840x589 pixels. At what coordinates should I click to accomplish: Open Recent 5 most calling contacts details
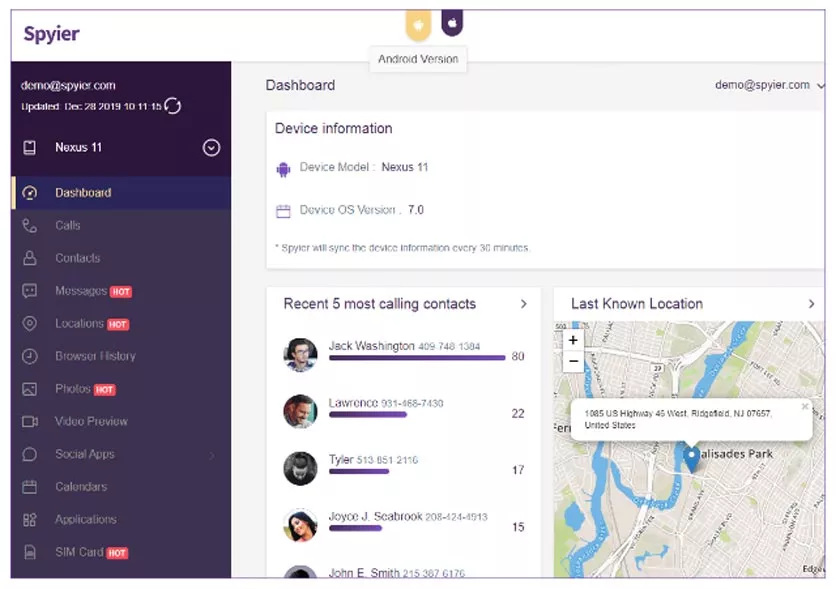tap(523, 304)
